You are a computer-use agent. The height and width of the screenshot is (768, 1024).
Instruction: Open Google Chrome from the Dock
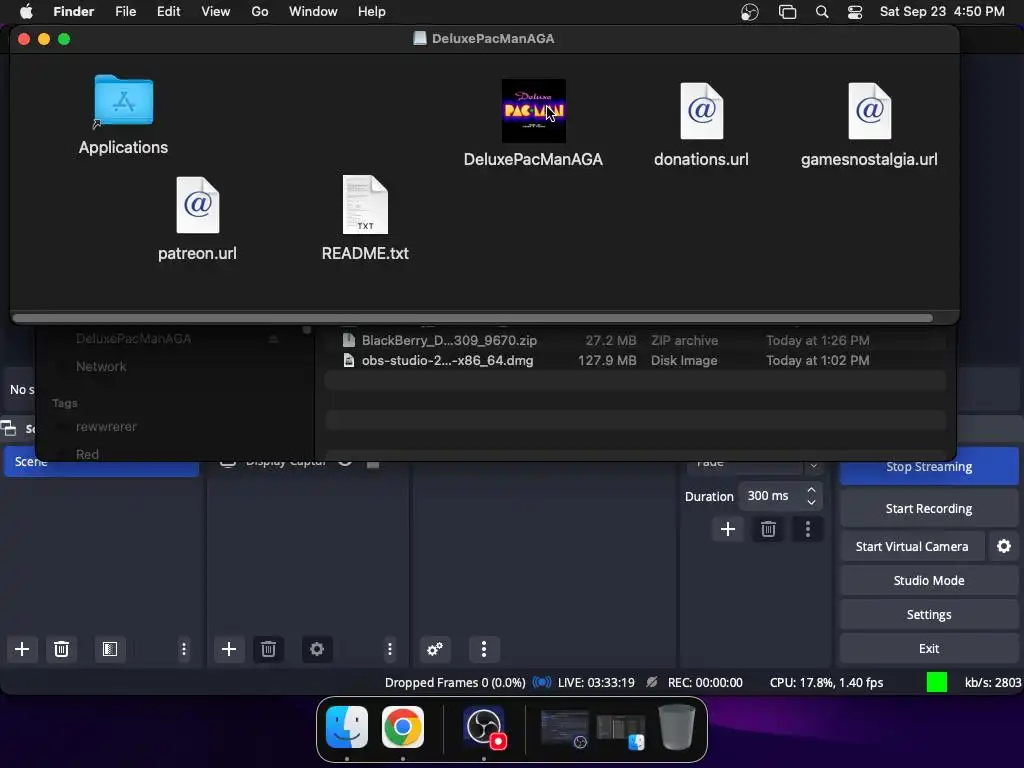coord(403,727)
